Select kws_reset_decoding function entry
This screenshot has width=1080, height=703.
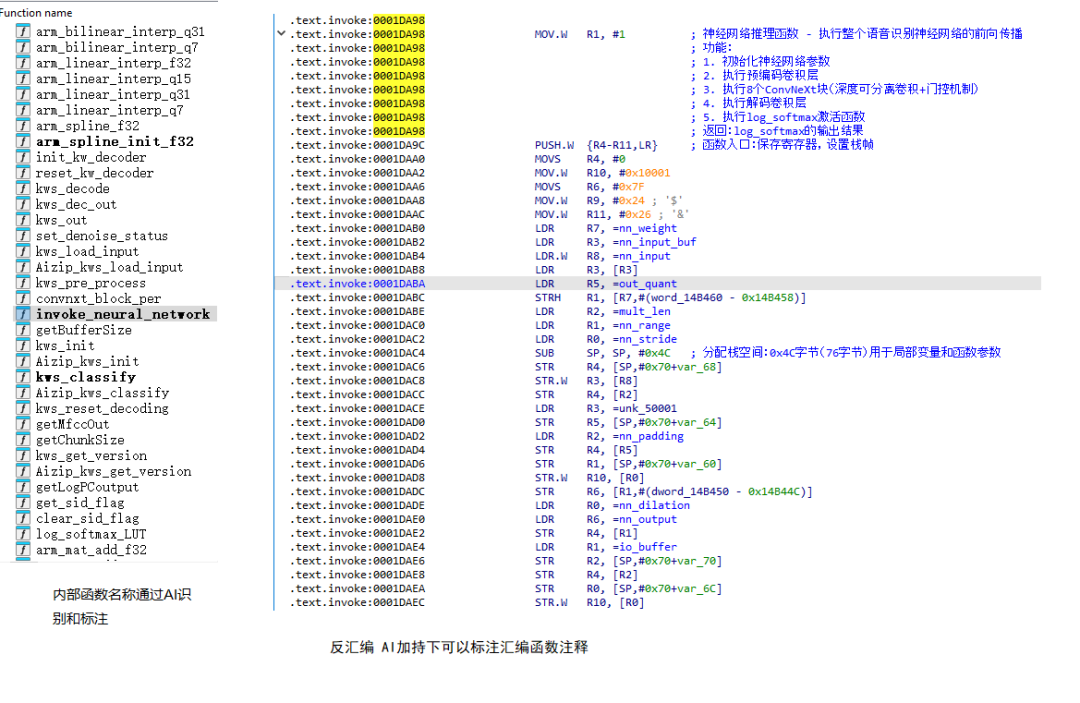click(102, 408)
